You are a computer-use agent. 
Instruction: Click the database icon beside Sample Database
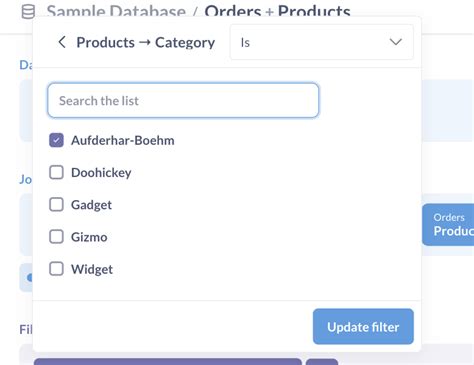point(28,11)
